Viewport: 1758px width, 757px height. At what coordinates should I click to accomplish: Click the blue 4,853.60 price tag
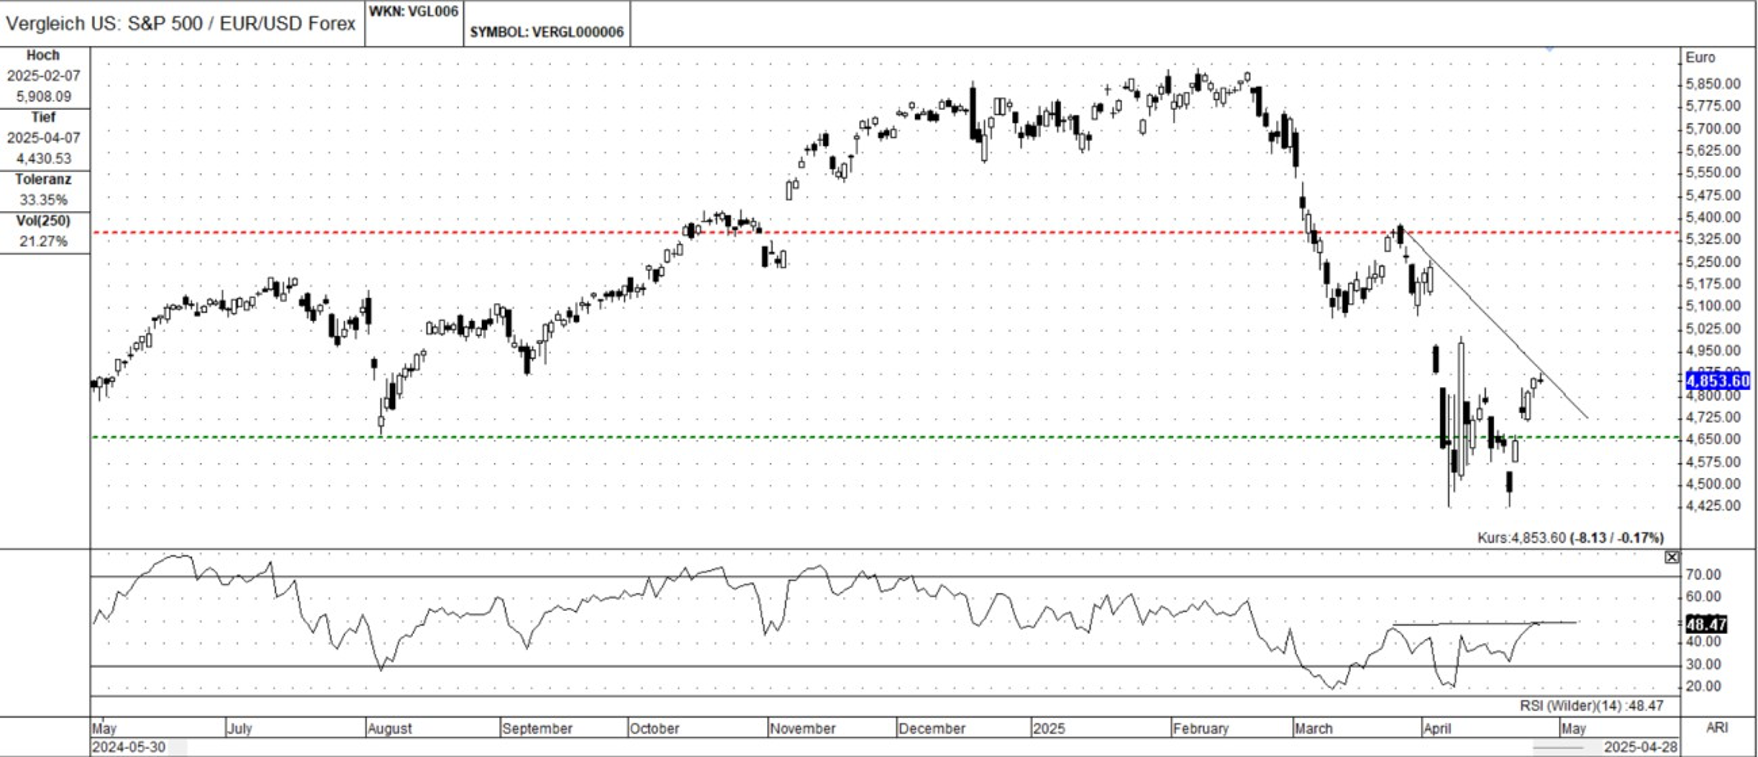1717,381
